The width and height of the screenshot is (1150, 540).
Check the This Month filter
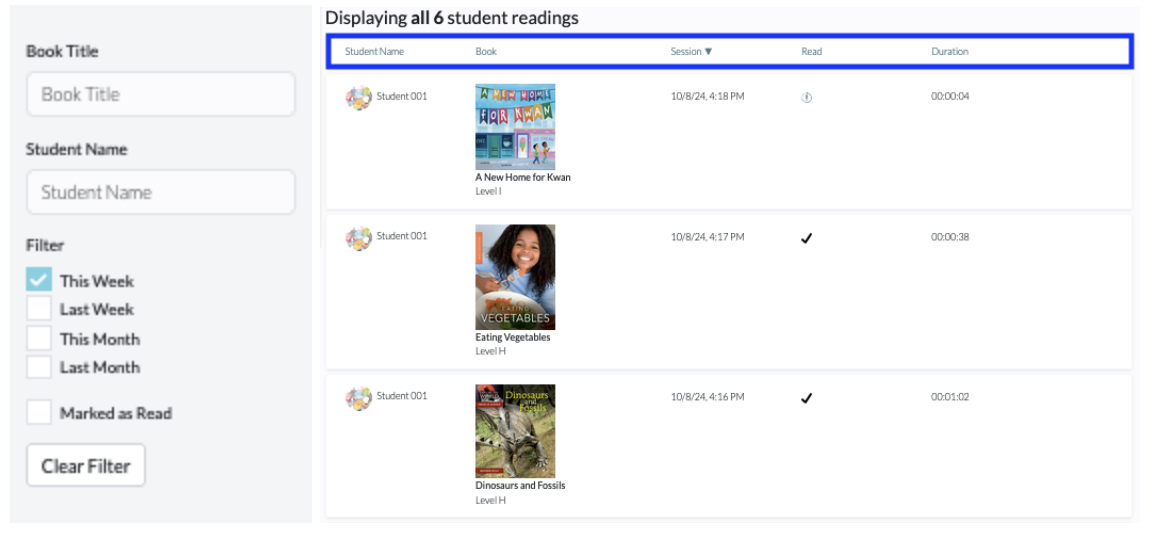pyautogui.click(x=39, y=338)
